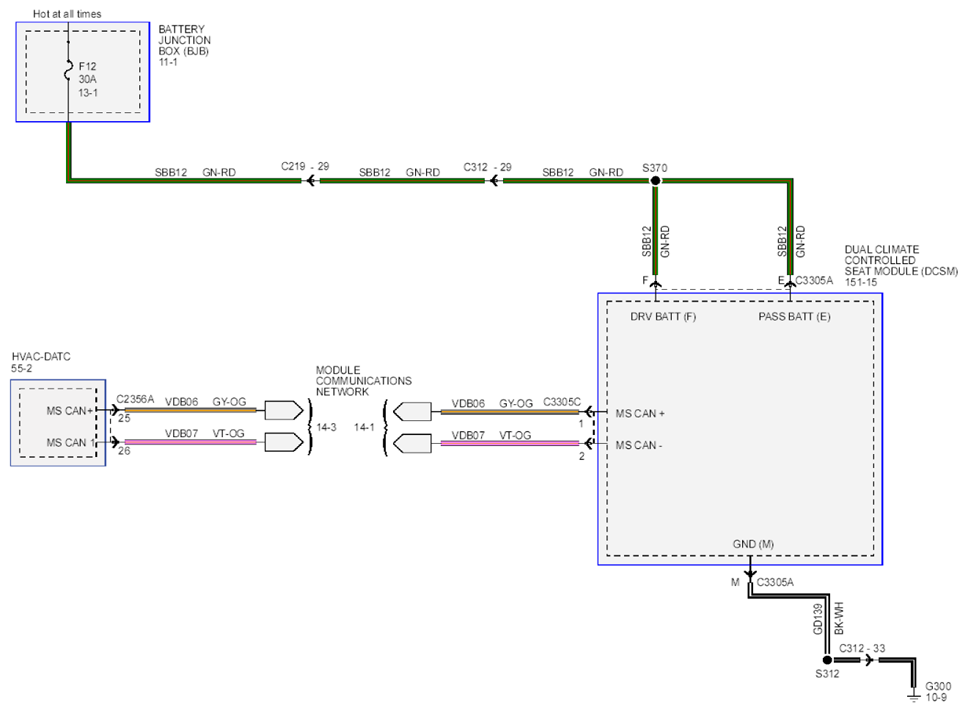Select the S312 splice label
The width and height of the screenshot is (967, 712).
827,674
